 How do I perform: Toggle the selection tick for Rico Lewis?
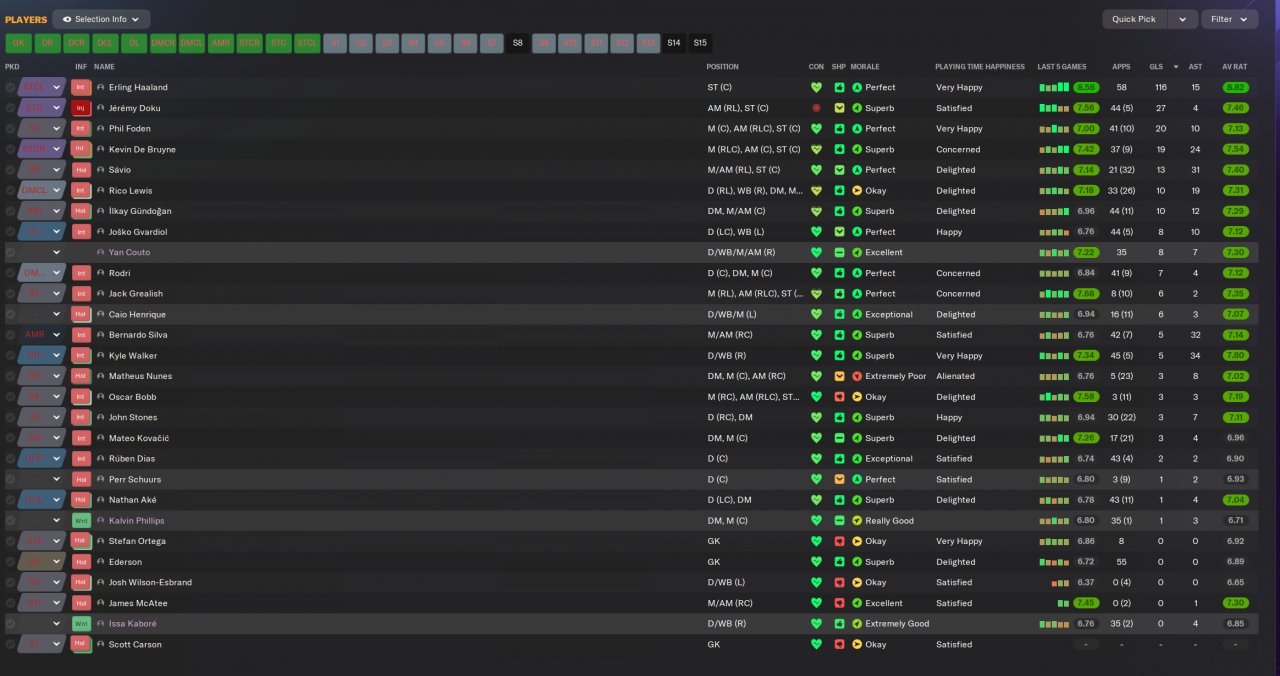10,190
